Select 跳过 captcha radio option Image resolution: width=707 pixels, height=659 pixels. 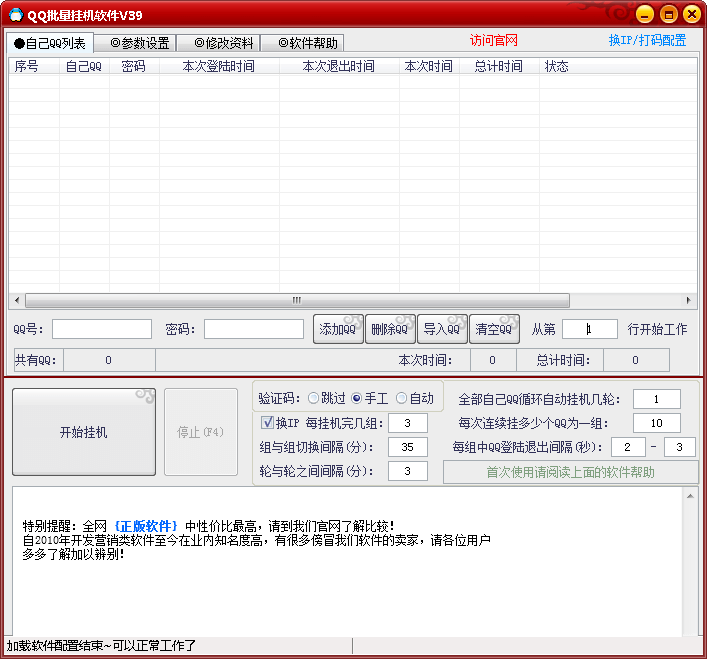coord(327,398)
